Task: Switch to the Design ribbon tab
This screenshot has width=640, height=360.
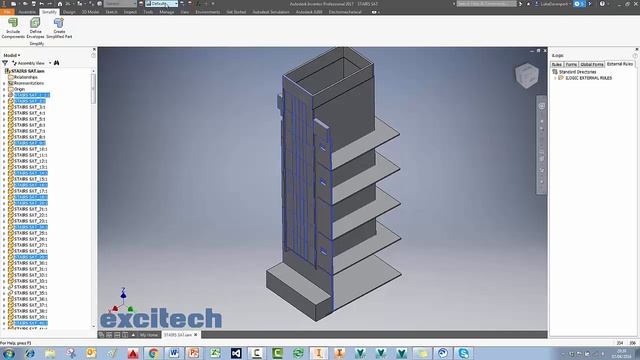Action: pos(69,12)
